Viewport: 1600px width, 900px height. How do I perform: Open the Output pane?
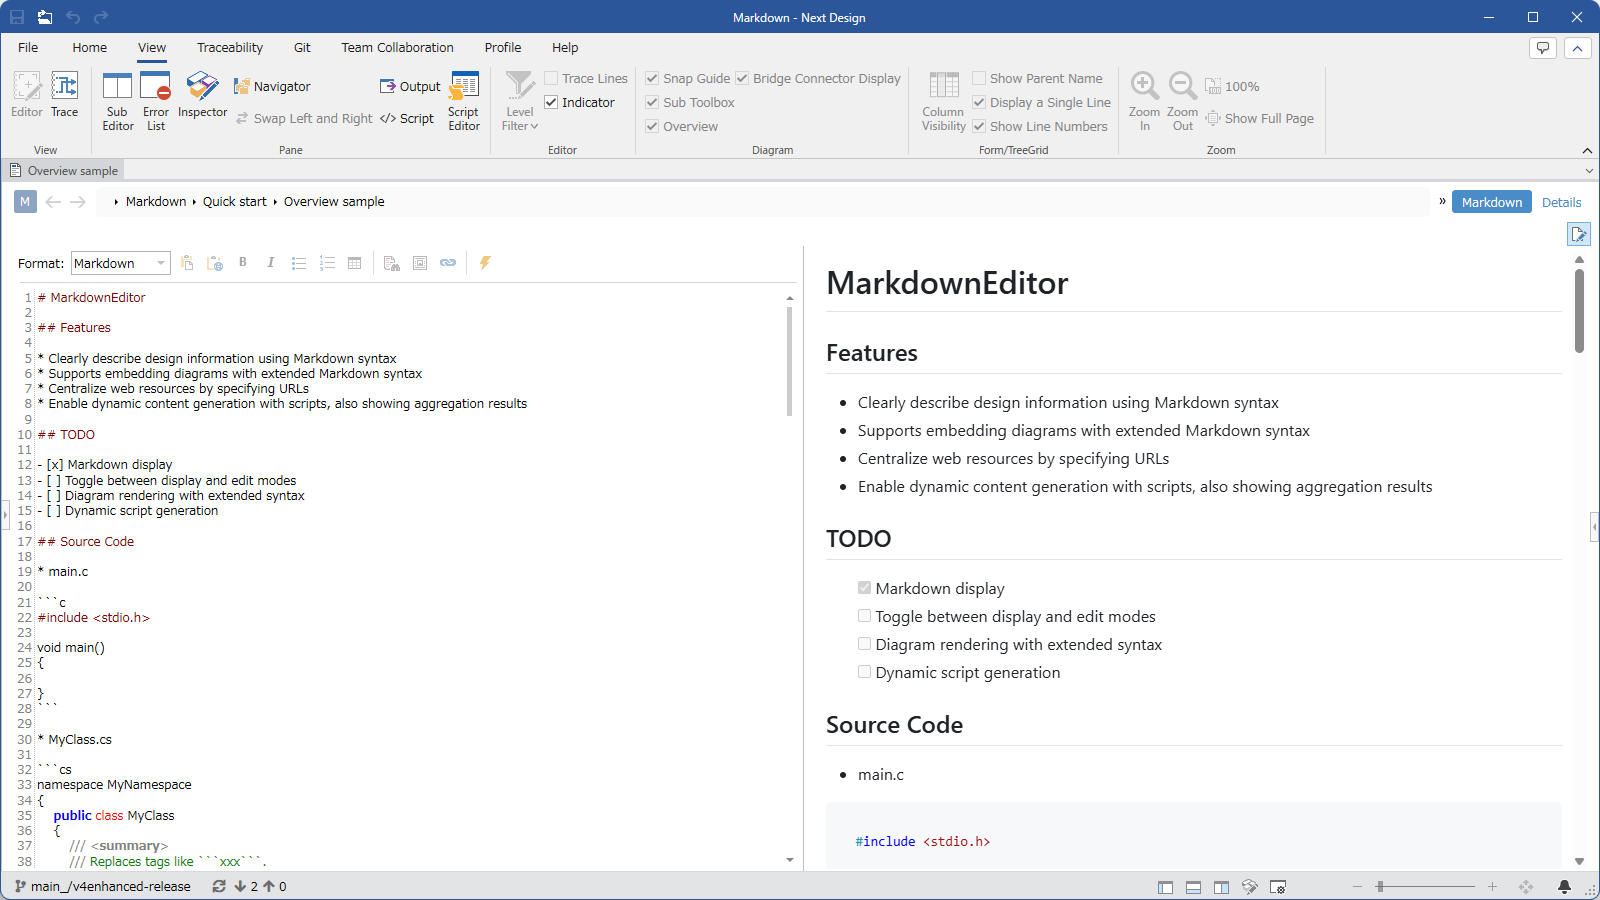tap(410, 87)
